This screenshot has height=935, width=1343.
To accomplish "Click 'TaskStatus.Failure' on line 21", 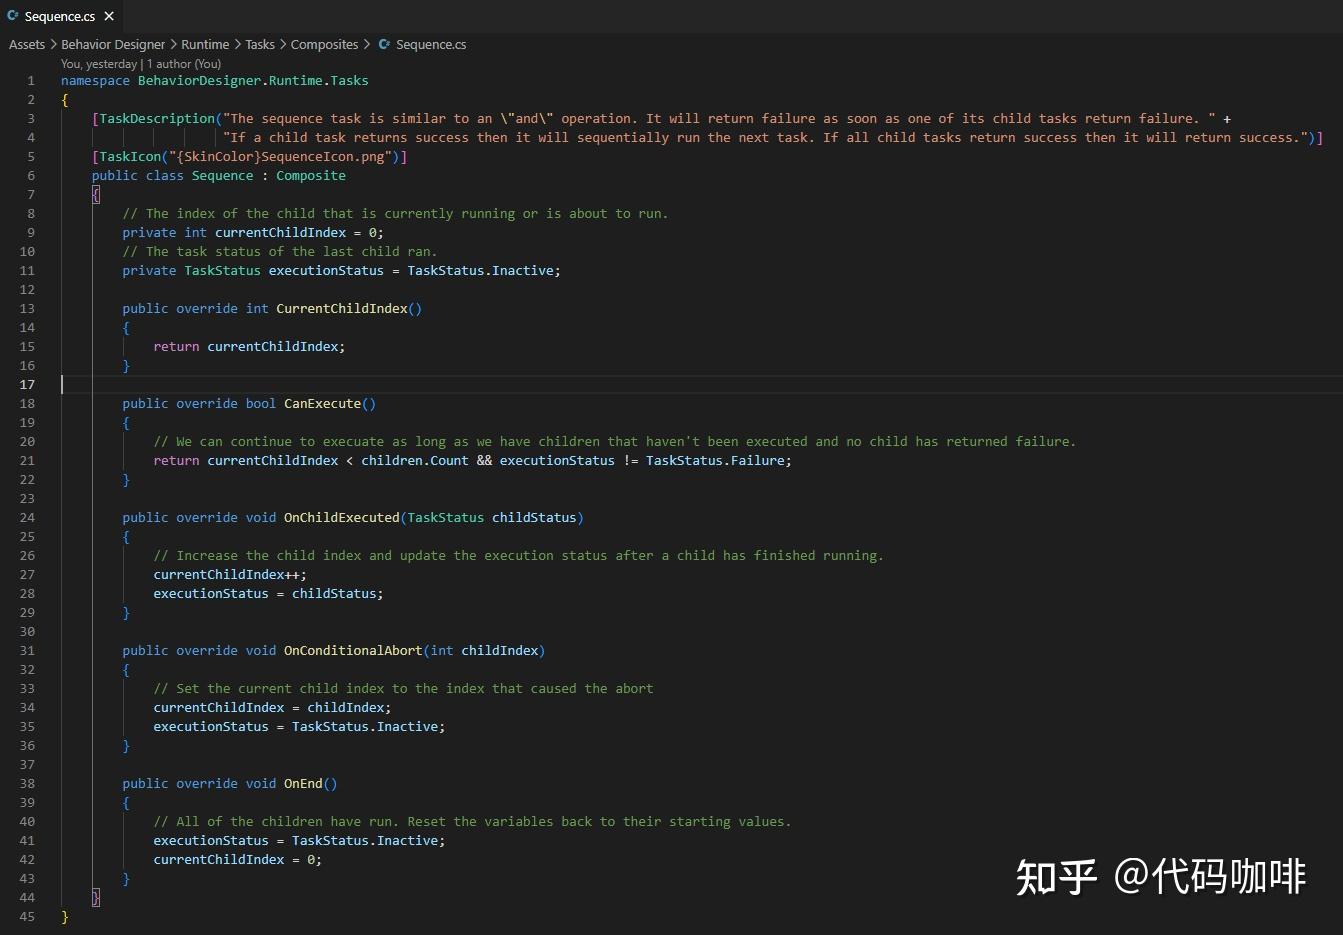I will [715, 461].
